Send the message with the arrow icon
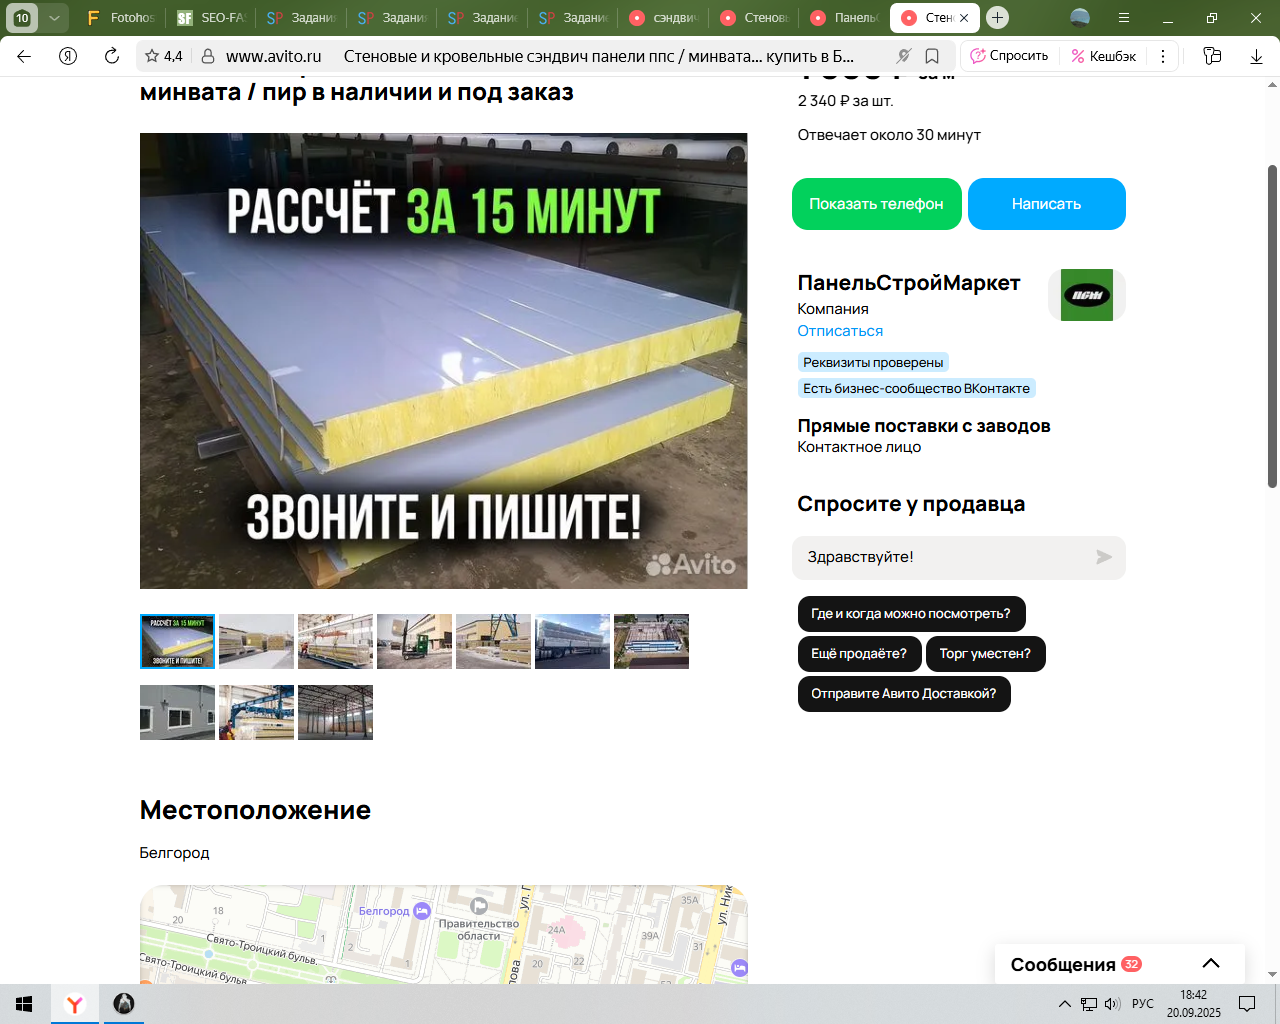The width and height of the screenshot is (1280, 1024). tap(1104, 557)
